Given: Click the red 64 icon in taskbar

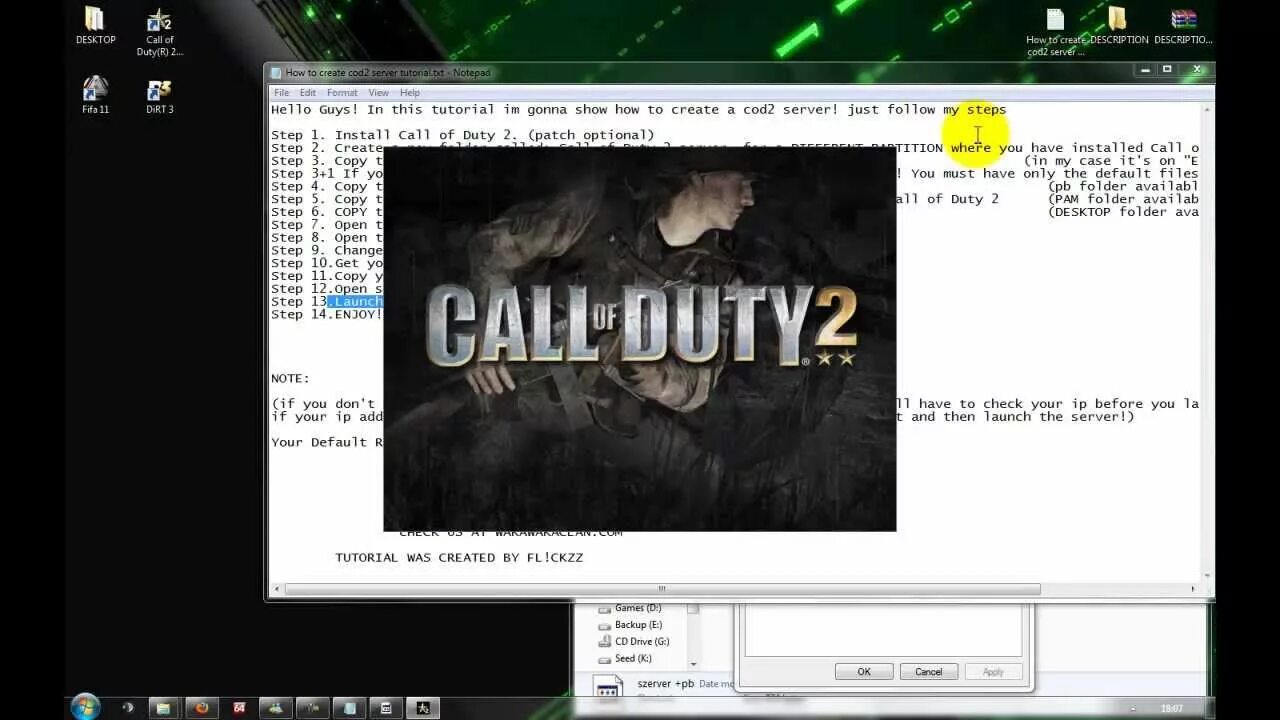Looking at the screenshot, I should pos(239,708).
